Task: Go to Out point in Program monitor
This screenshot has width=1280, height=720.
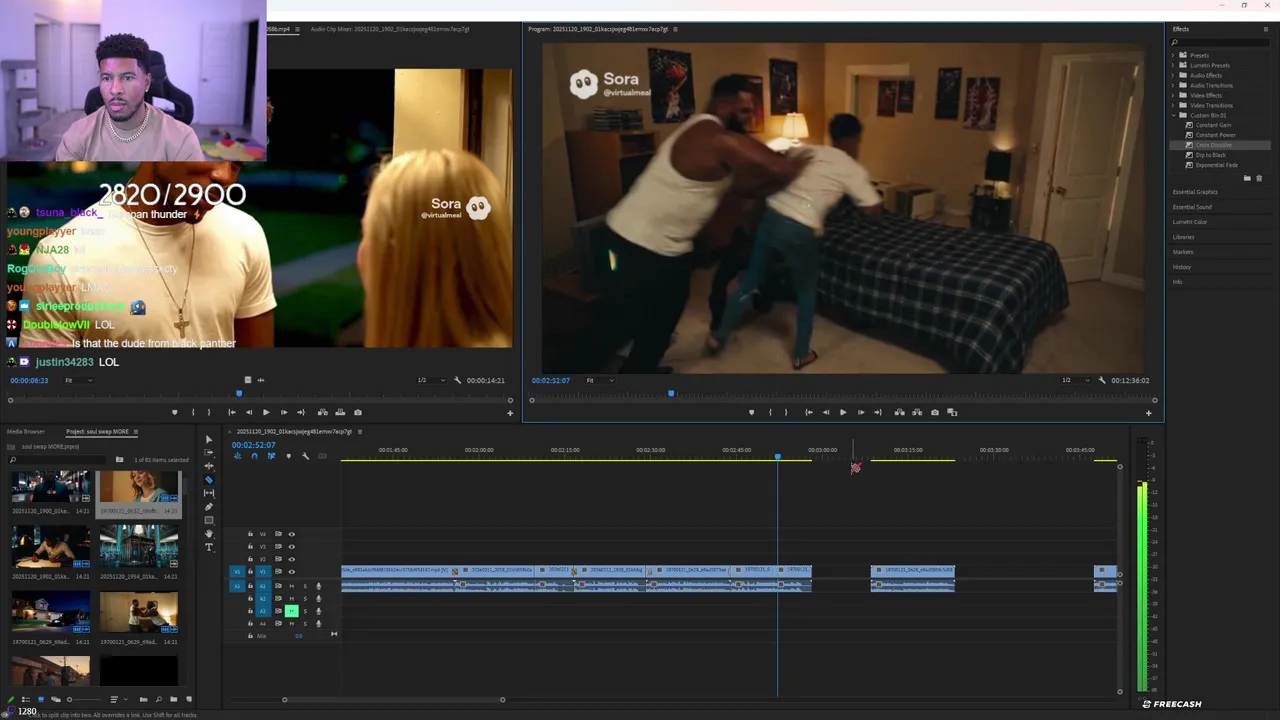Action: pos(877,412)
